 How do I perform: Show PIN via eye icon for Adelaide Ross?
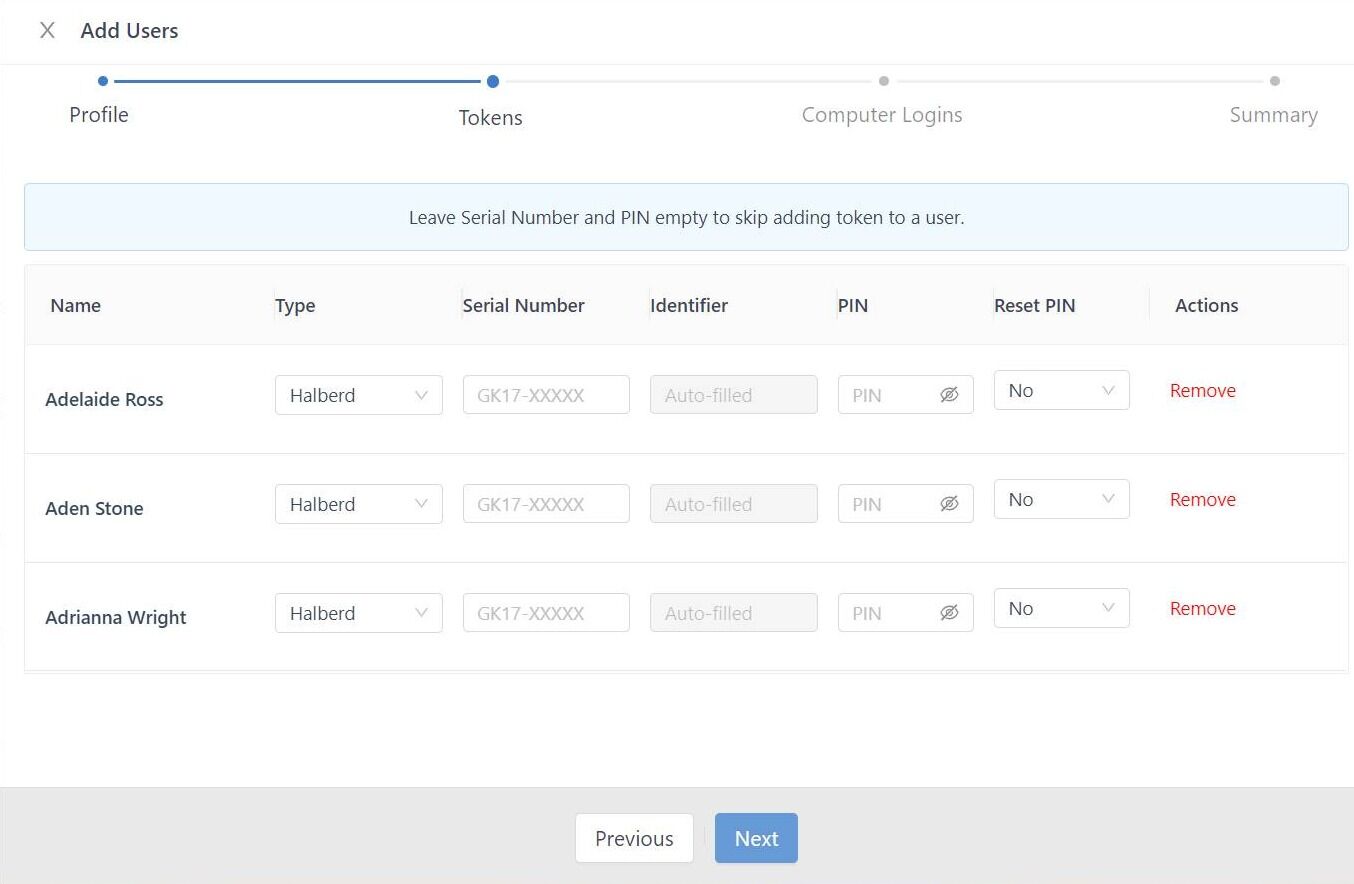[949, 395]
